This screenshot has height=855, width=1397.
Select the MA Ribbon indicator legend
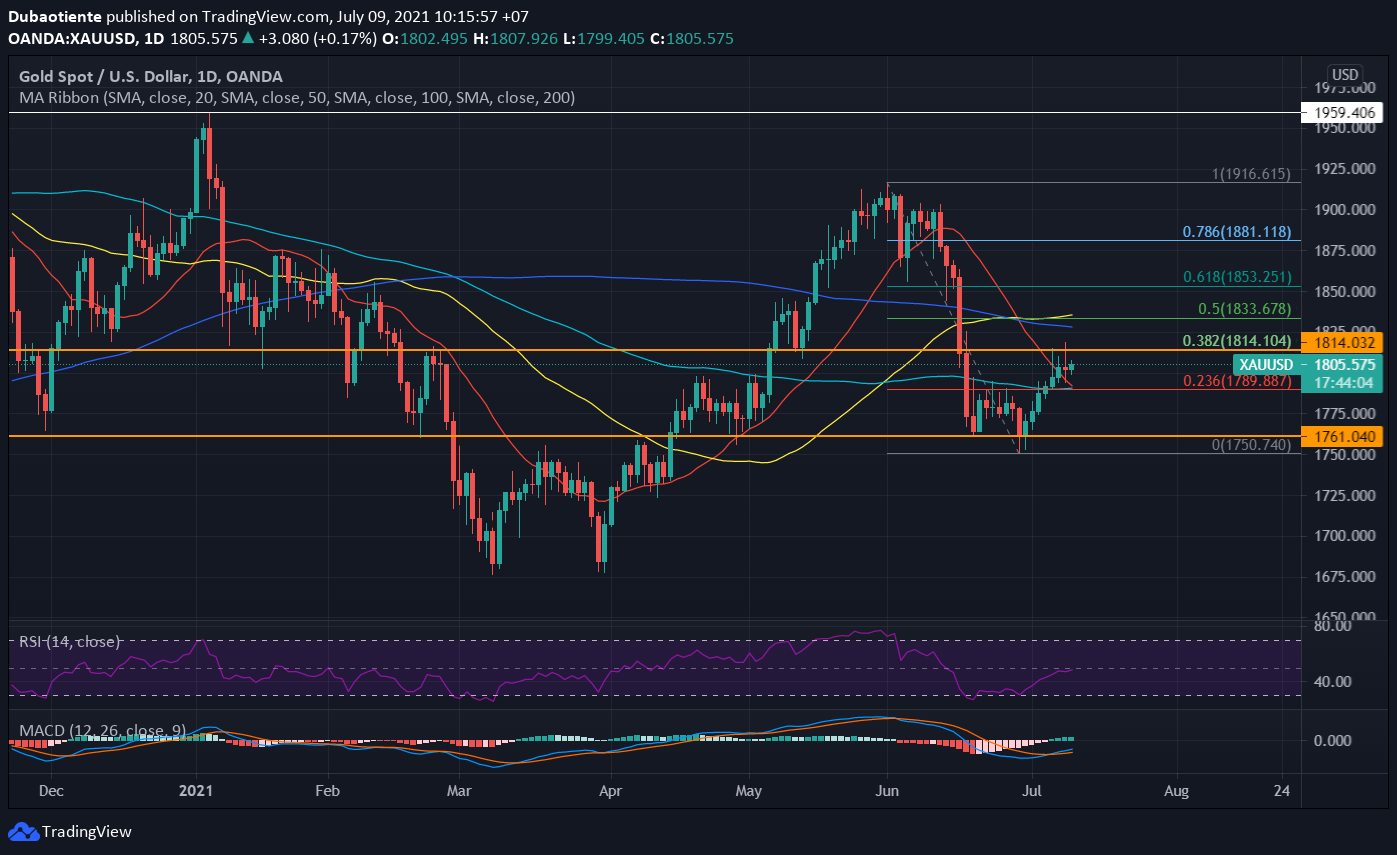(x=298, y=98)
